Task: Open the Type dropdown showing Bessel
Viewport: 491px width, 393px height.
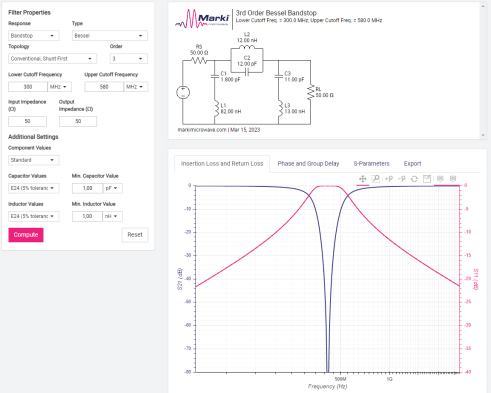Action: click(110, 36)
